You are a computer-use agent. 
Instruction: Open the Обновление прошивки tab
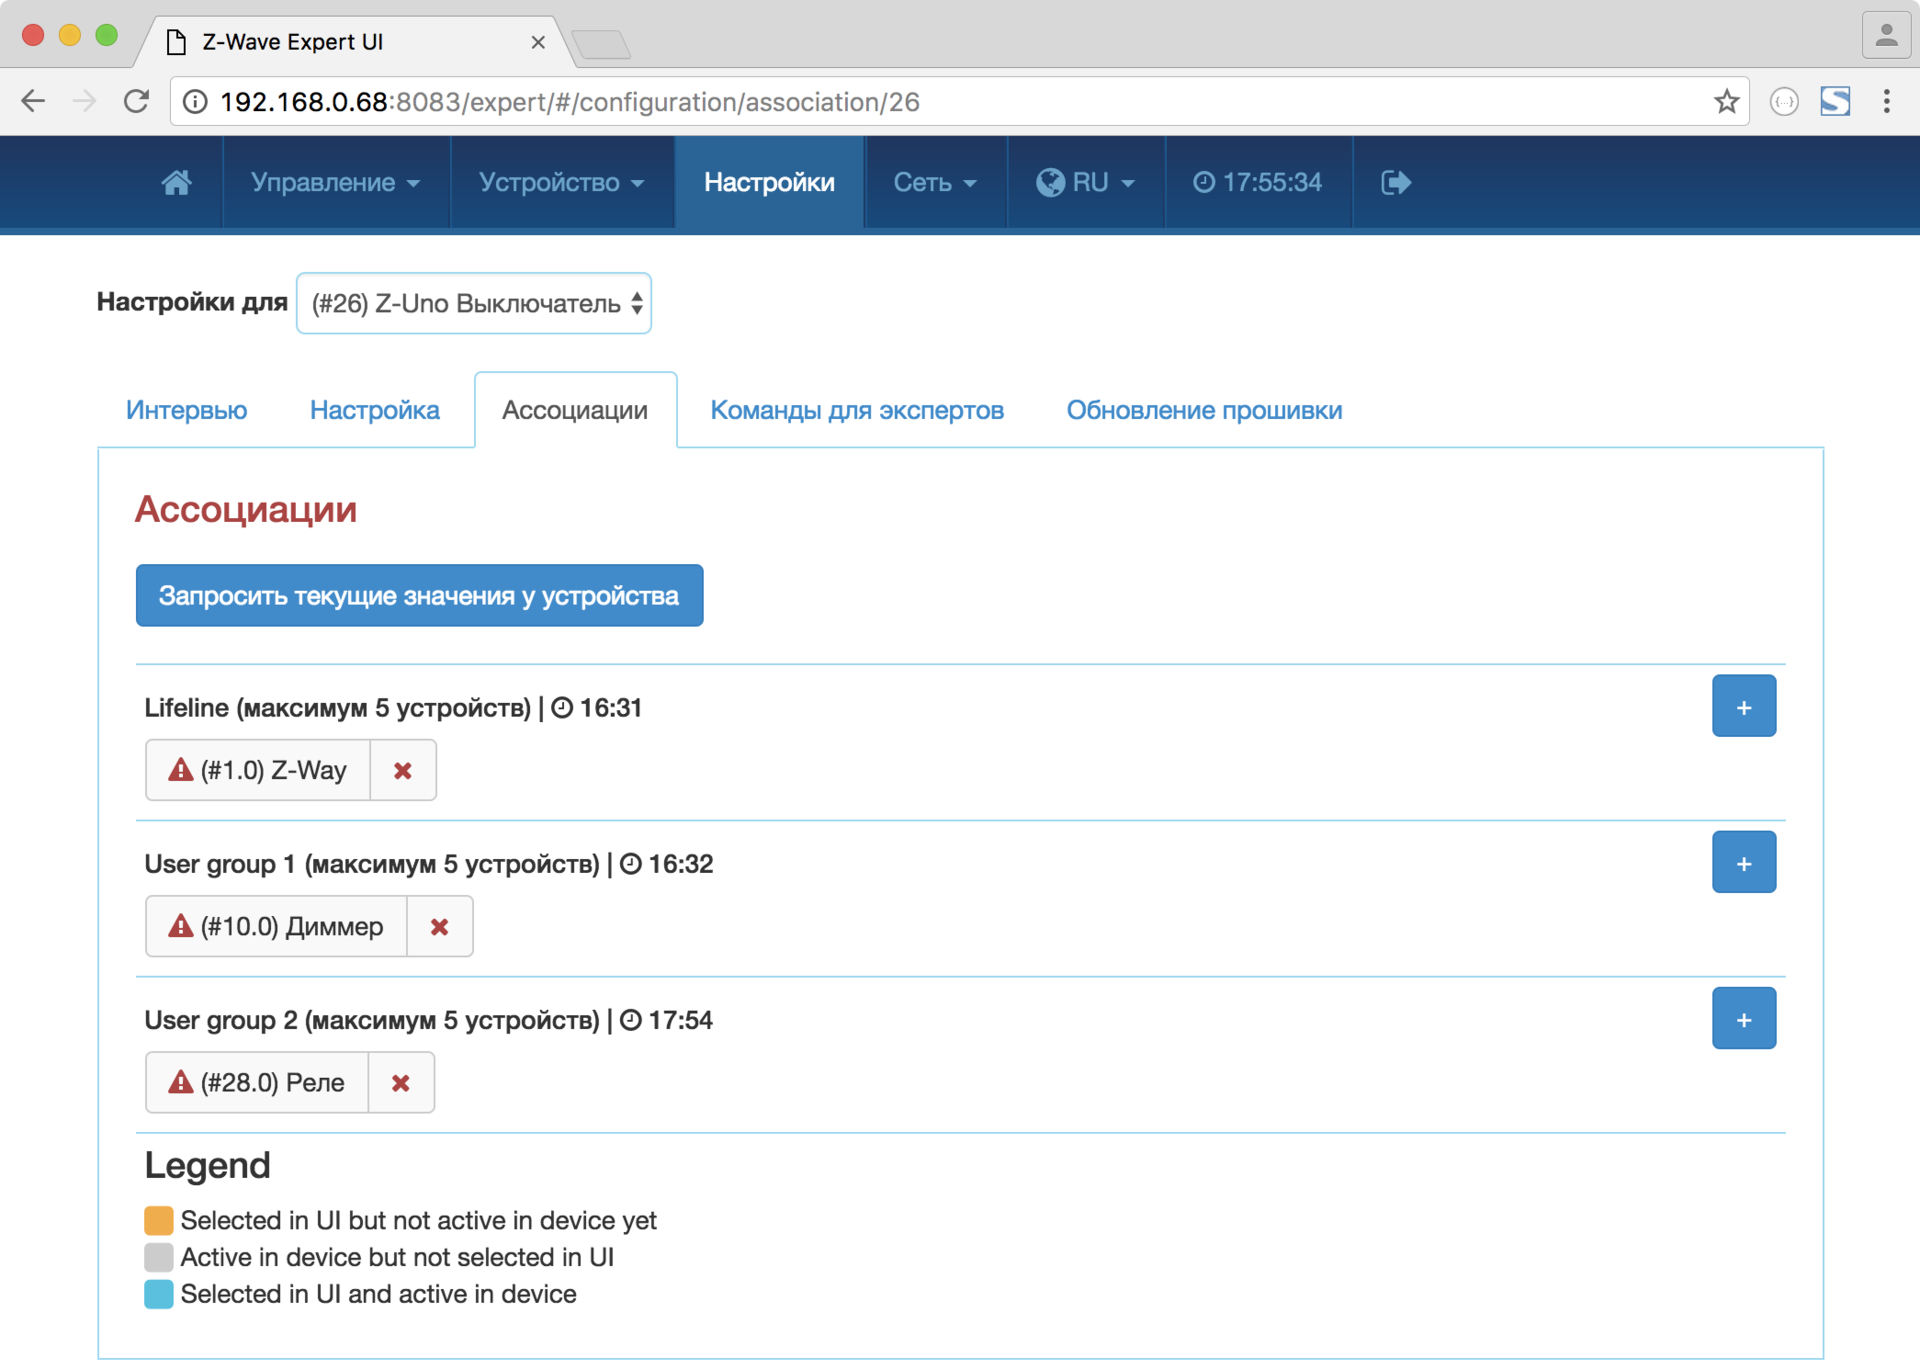click(1204, 410)
